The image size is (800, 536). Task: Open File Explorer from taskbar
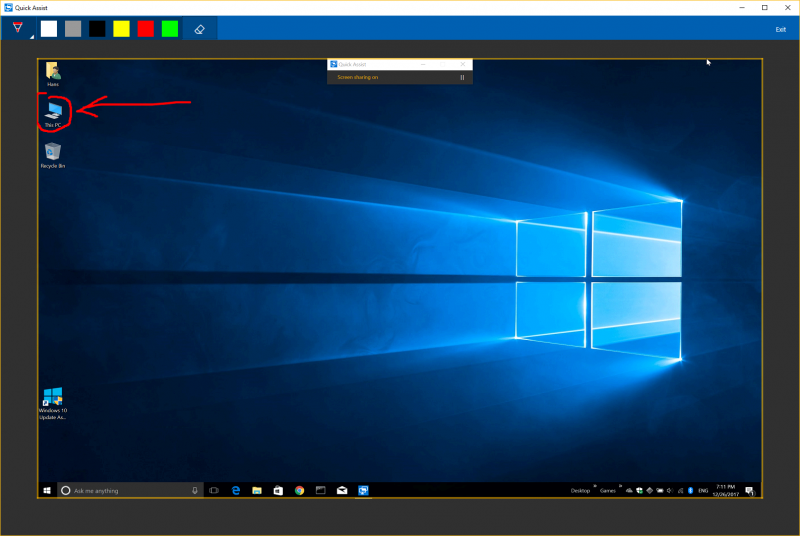click(257, 490)
